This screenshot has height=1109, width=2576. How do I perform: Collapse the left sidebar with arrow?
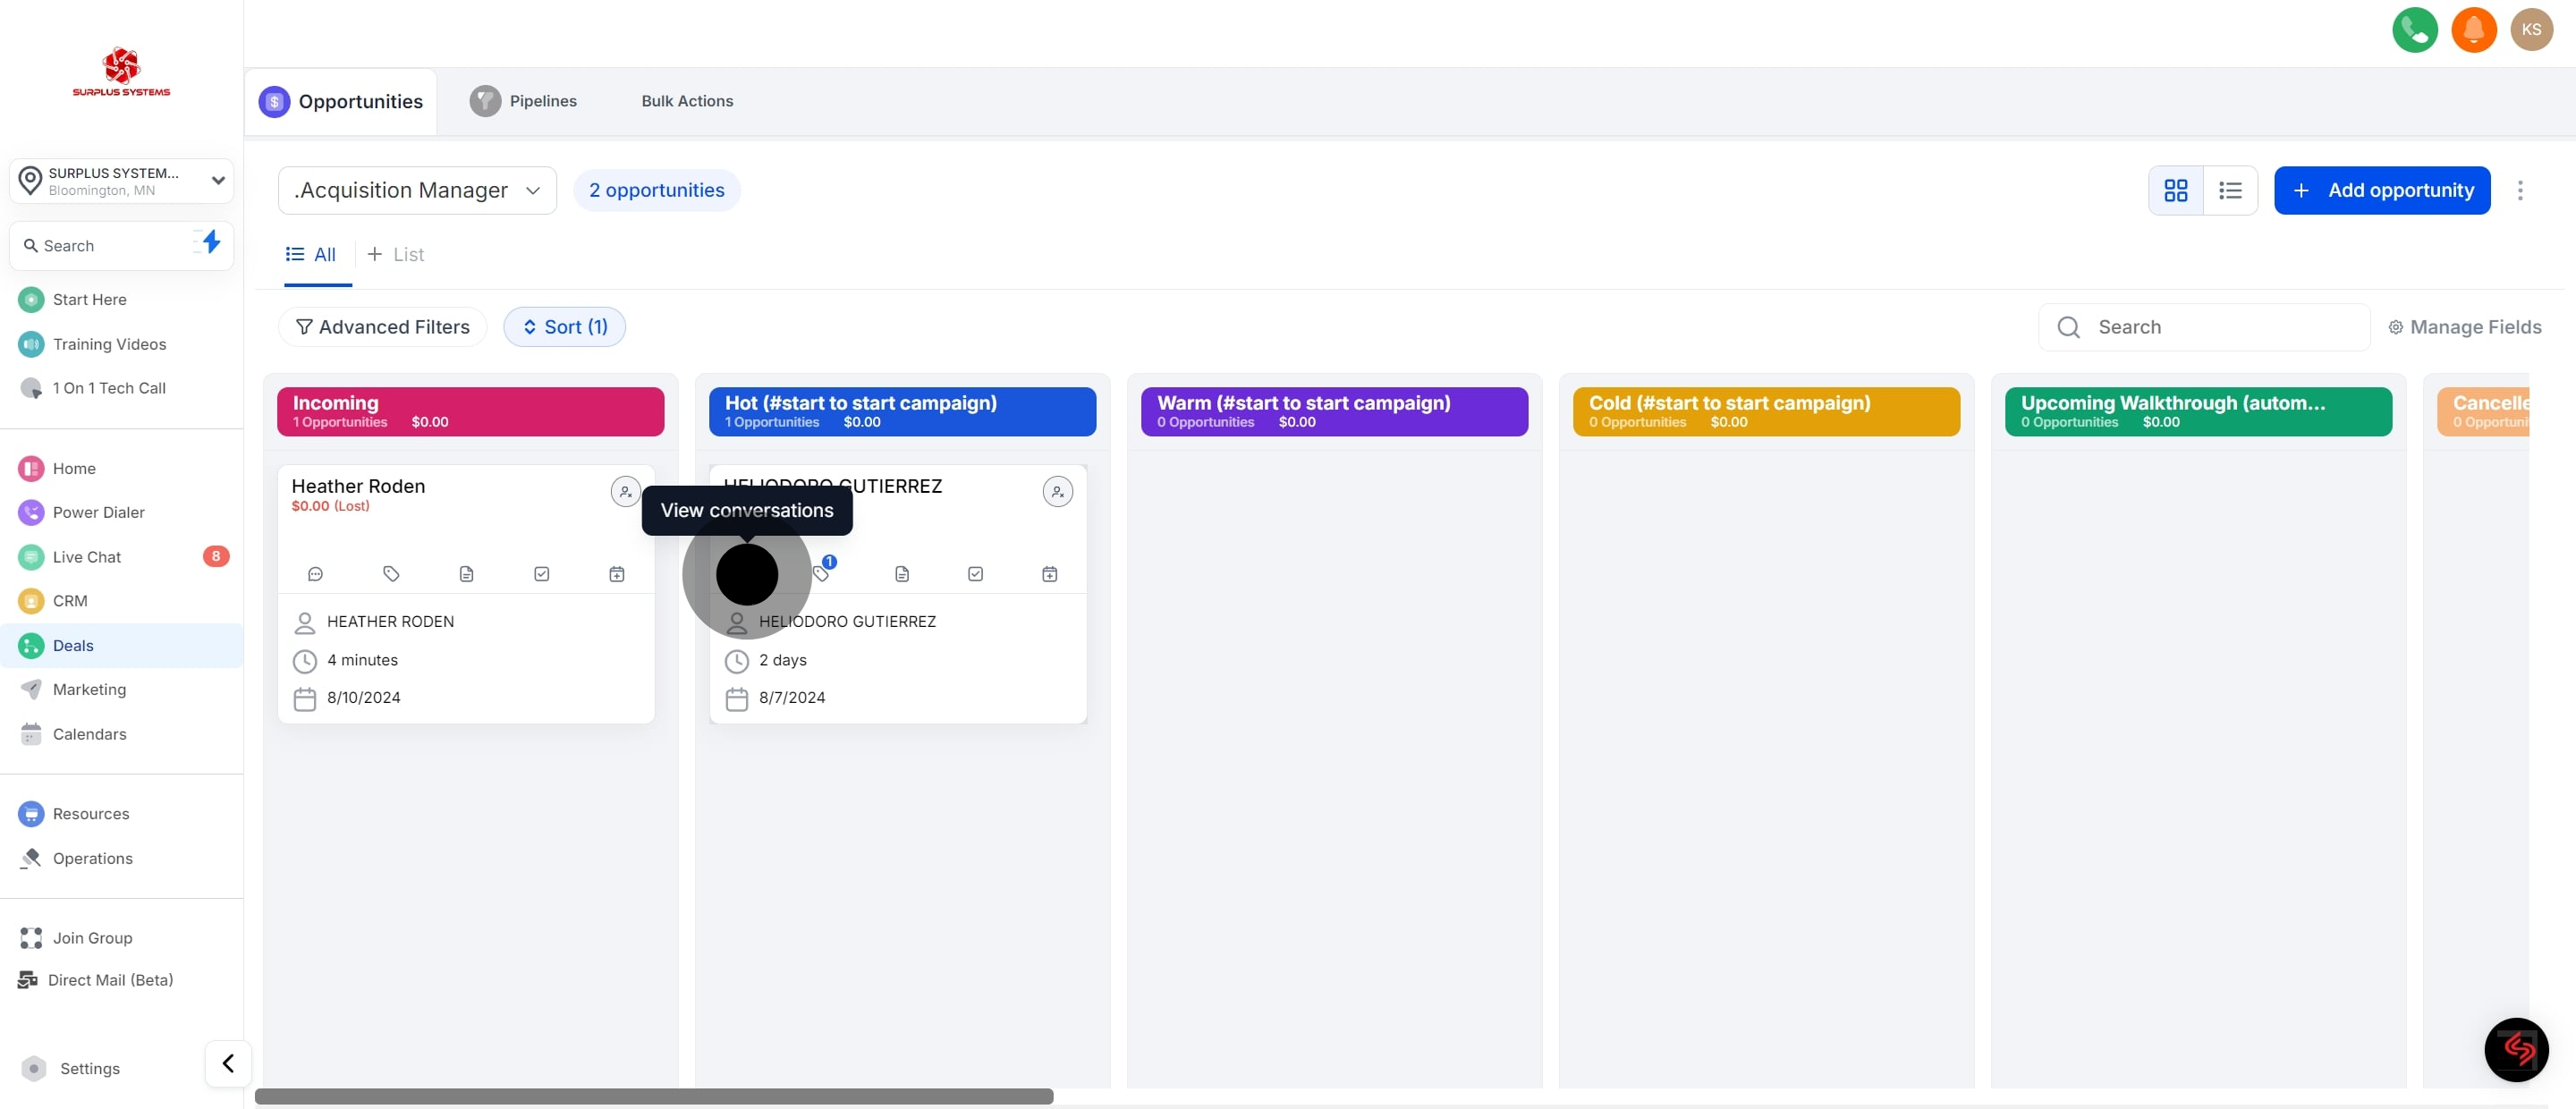click(x=228, y=1063)
